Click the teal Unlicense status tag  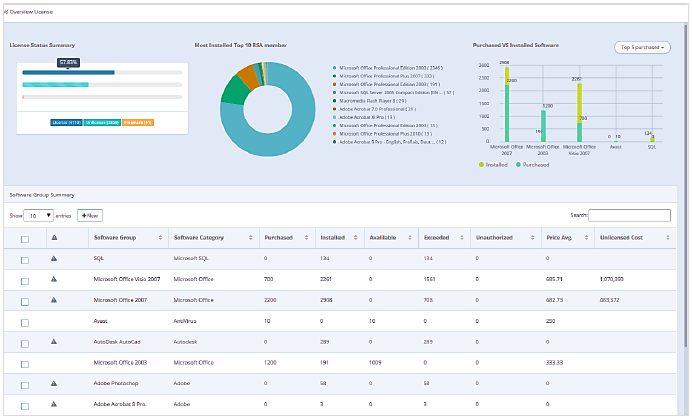pos(102,122)
